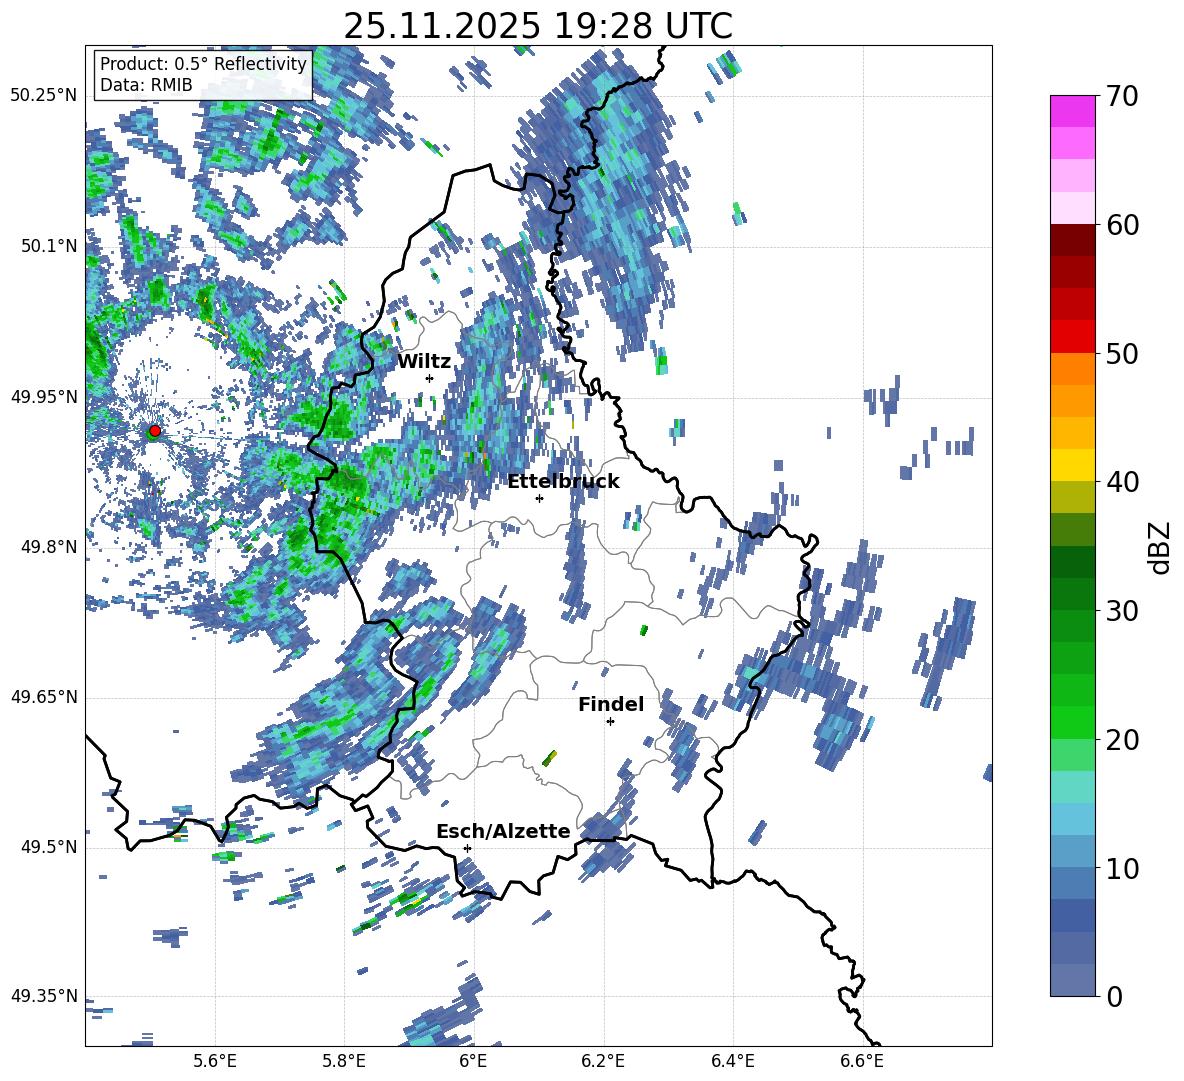Click the 70 tick on the colorbar
Viewport: 1184px width, 1081px height.
click(1121, 96)
